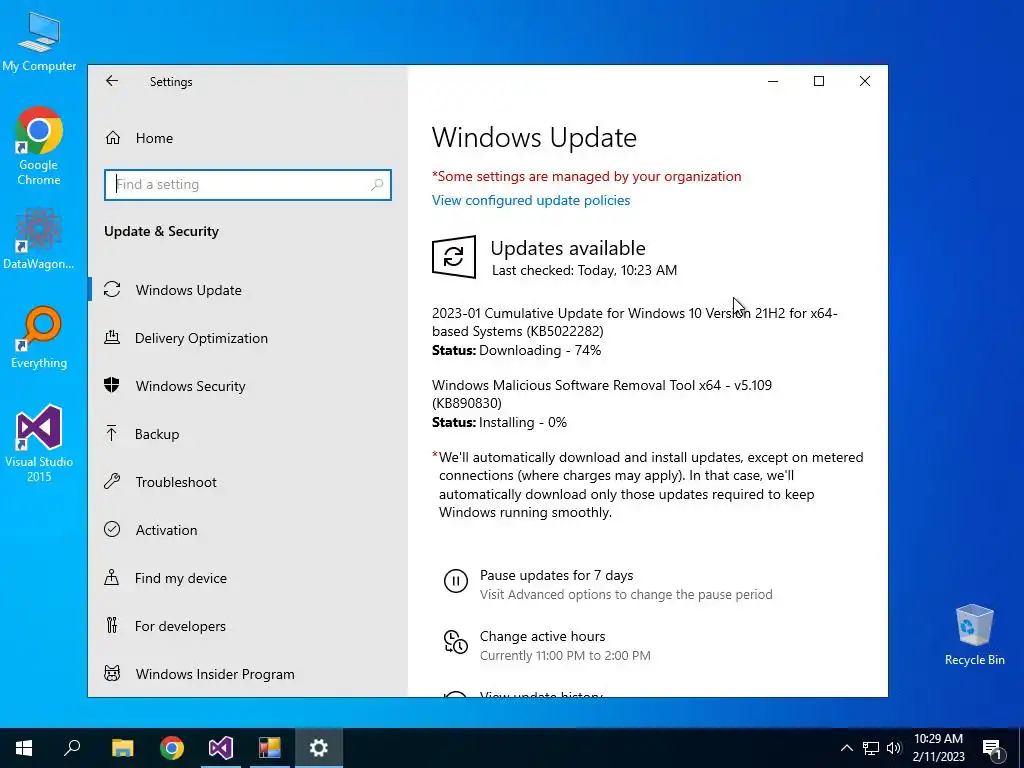This screenshot has height=768, width=1024.
Task: Click the managed by your organization notice
Action: click(586, 176)
